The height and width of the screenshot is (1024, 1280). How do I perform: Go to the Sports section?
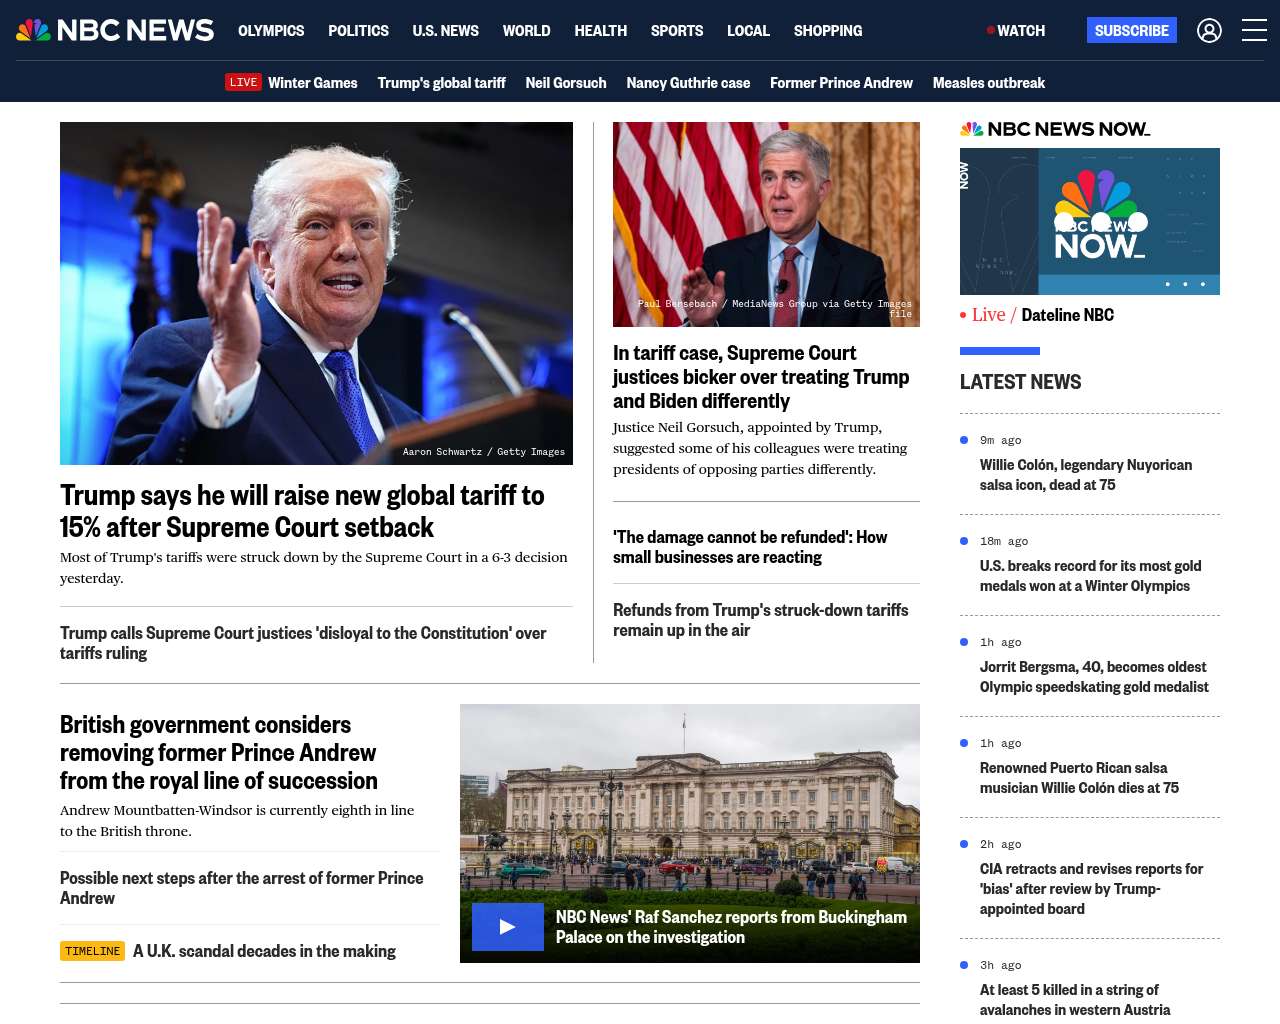click(677, 31)
